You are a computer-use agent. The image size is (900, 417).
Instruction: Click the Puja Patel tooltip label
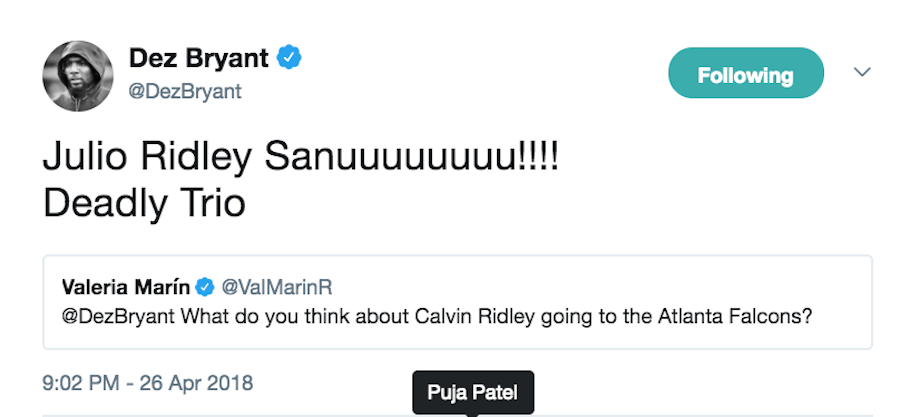472,392
